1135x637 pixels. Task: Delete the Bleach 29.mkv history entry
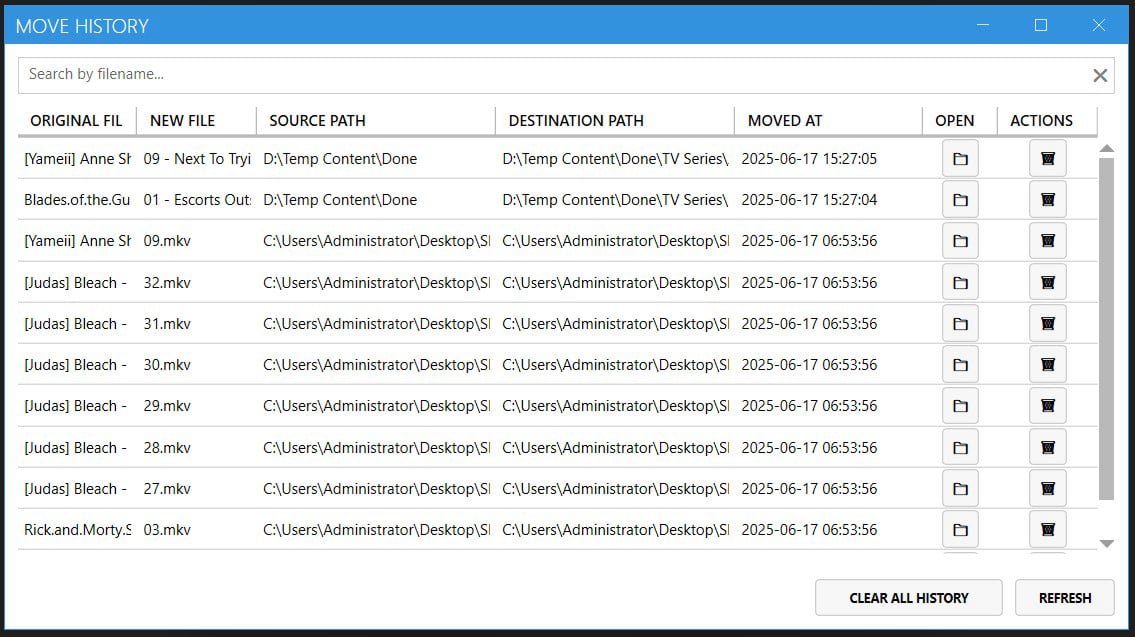(x=1047, y=405)
